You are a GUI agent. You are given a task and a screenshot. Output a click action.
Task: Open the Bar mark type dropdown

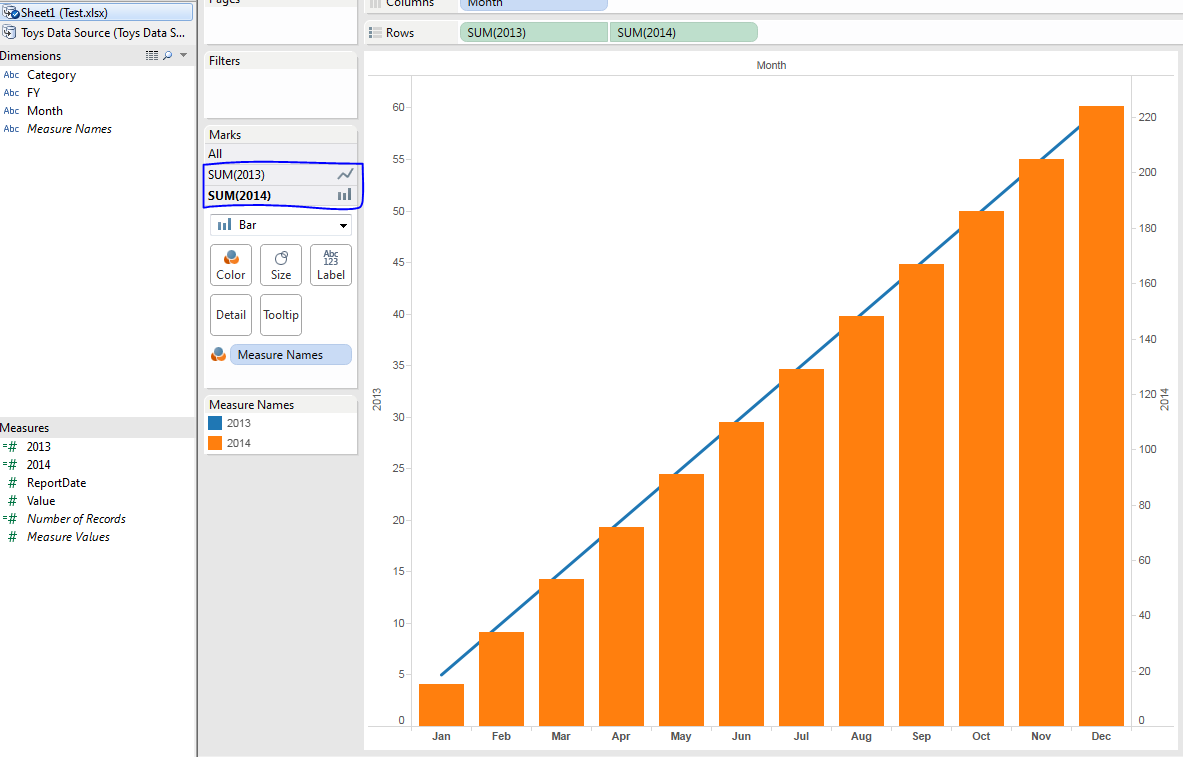pyautogui.click(x=343, y=224)
